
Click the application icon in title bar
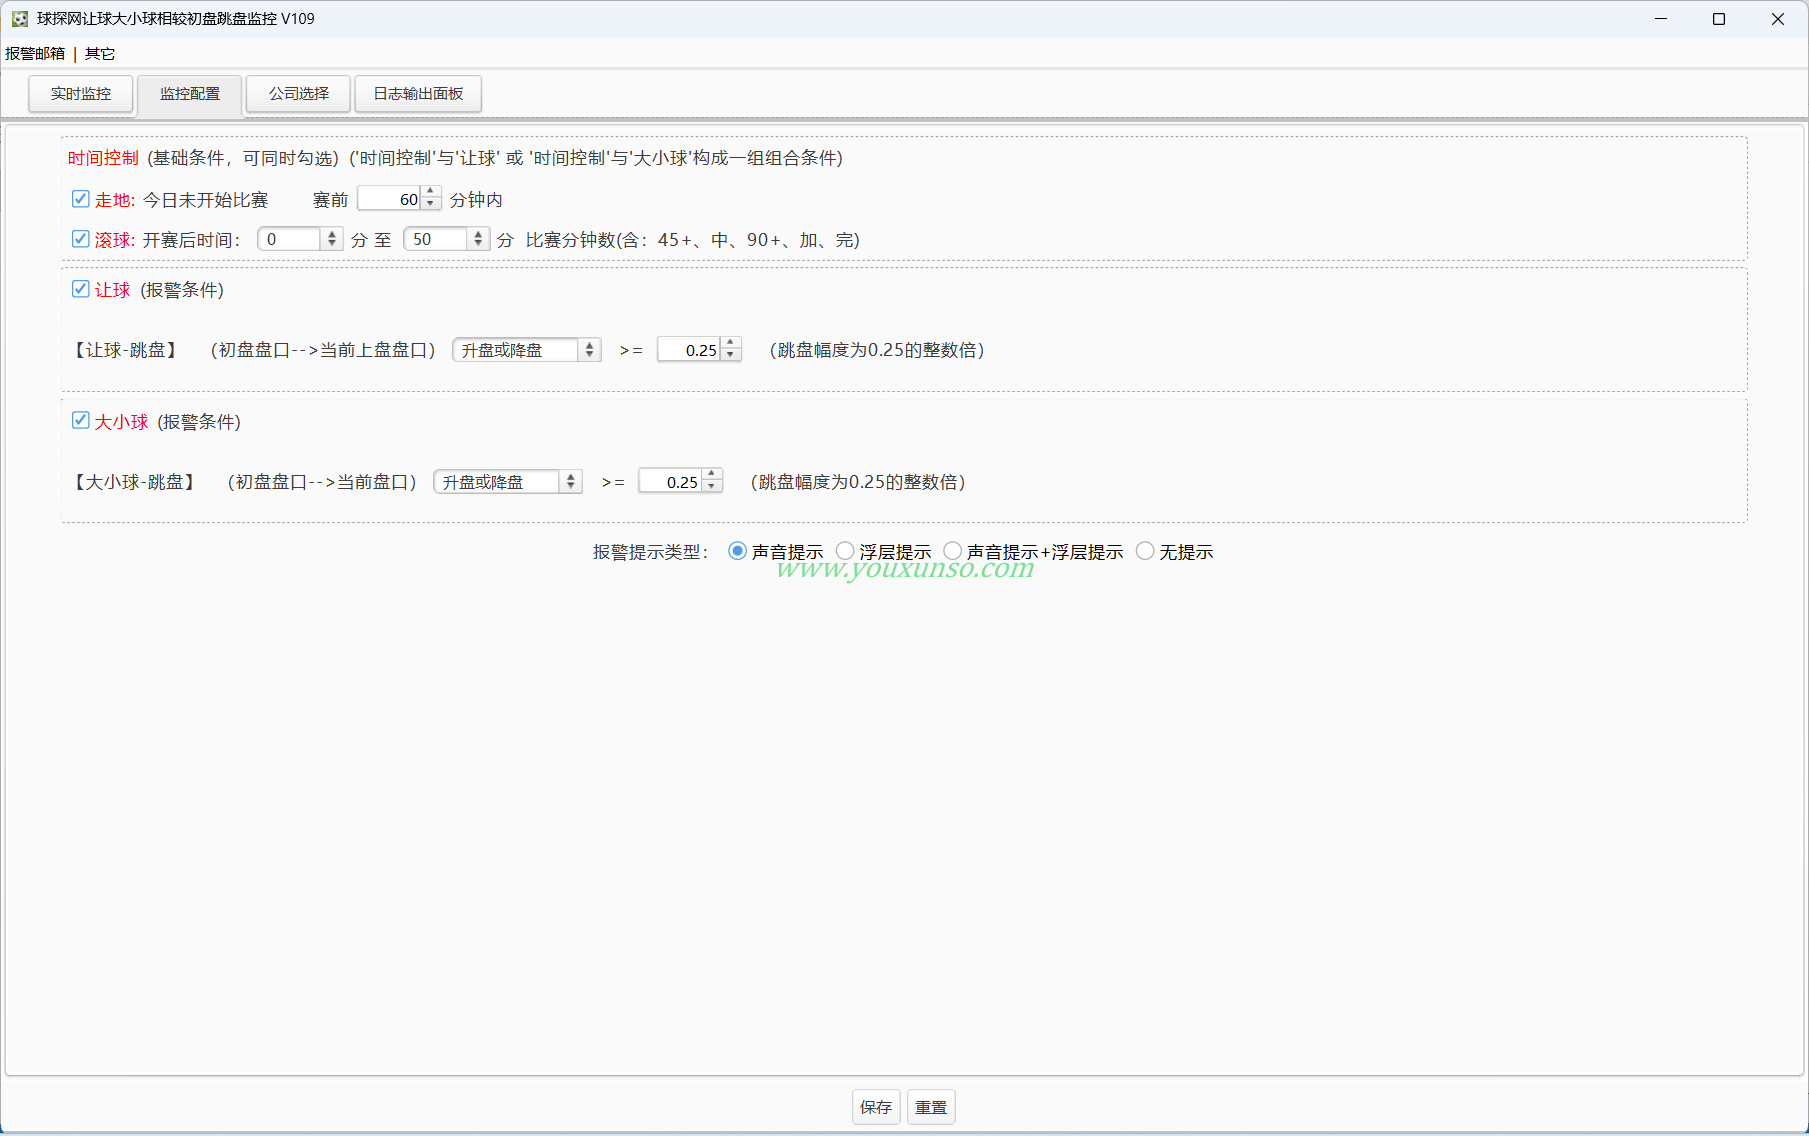click(x=19, y=19)
